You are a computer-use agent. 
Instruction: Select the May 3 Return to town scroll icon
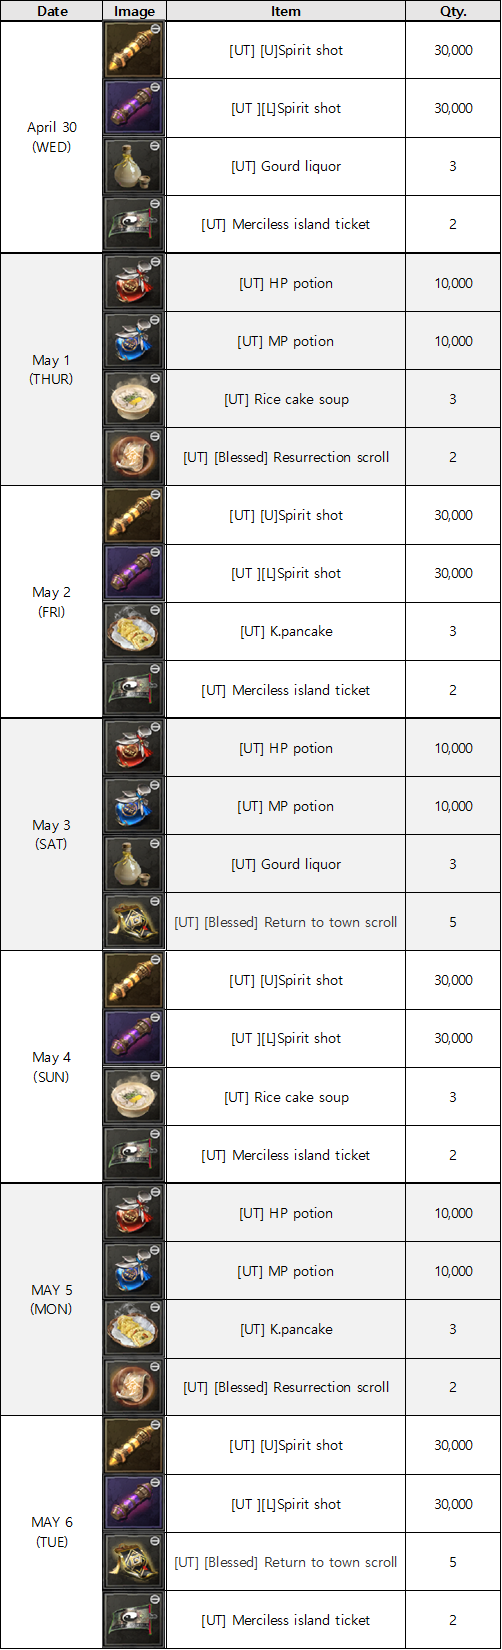click(x=134, y=922)
